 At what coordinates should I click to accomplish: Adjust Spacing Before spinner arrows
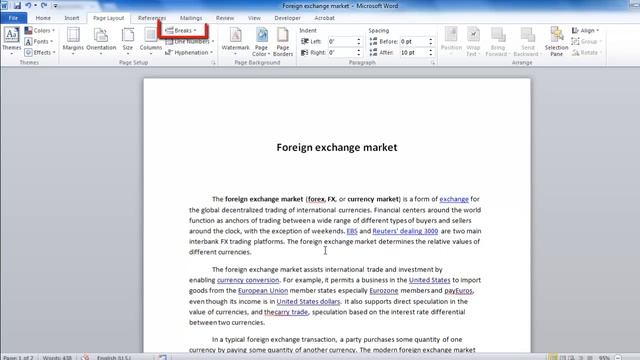[x=431, y=42]
